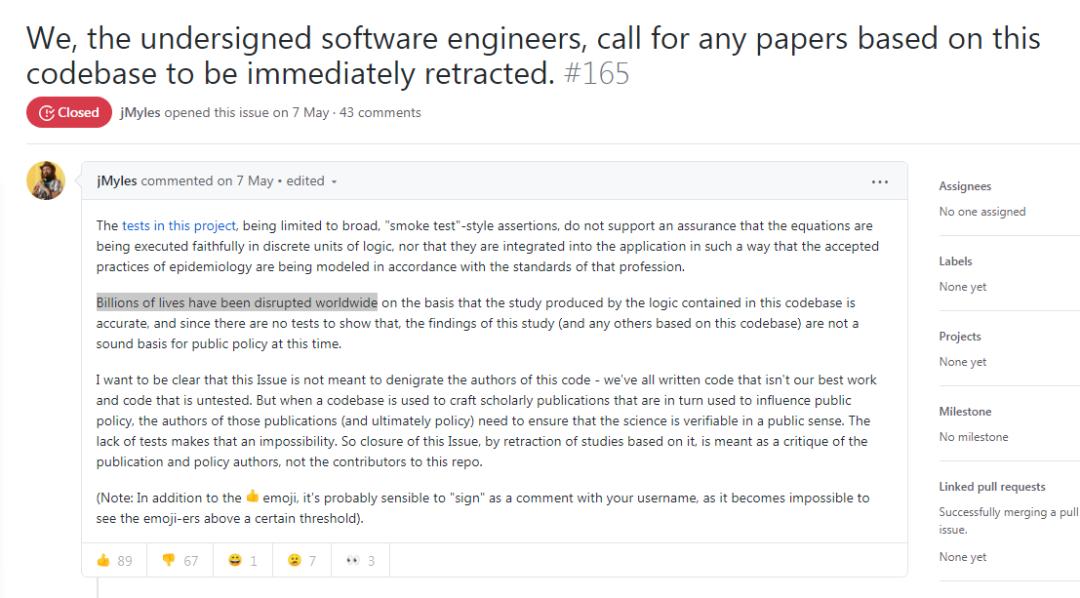Open the Milestone sidebar section

point(965,411)
